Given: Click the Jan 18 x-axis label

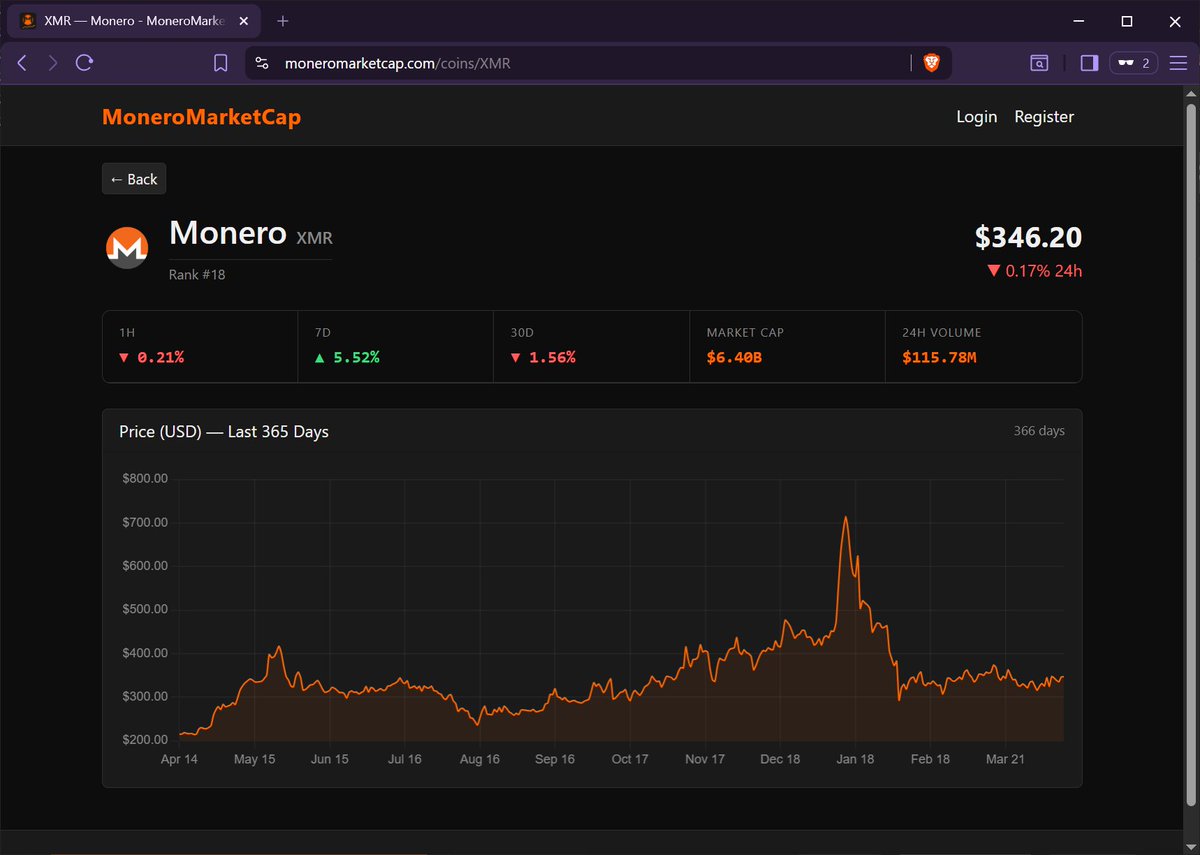Looking at the screenshot, I should pyautogui.click(x=855, y=760).
